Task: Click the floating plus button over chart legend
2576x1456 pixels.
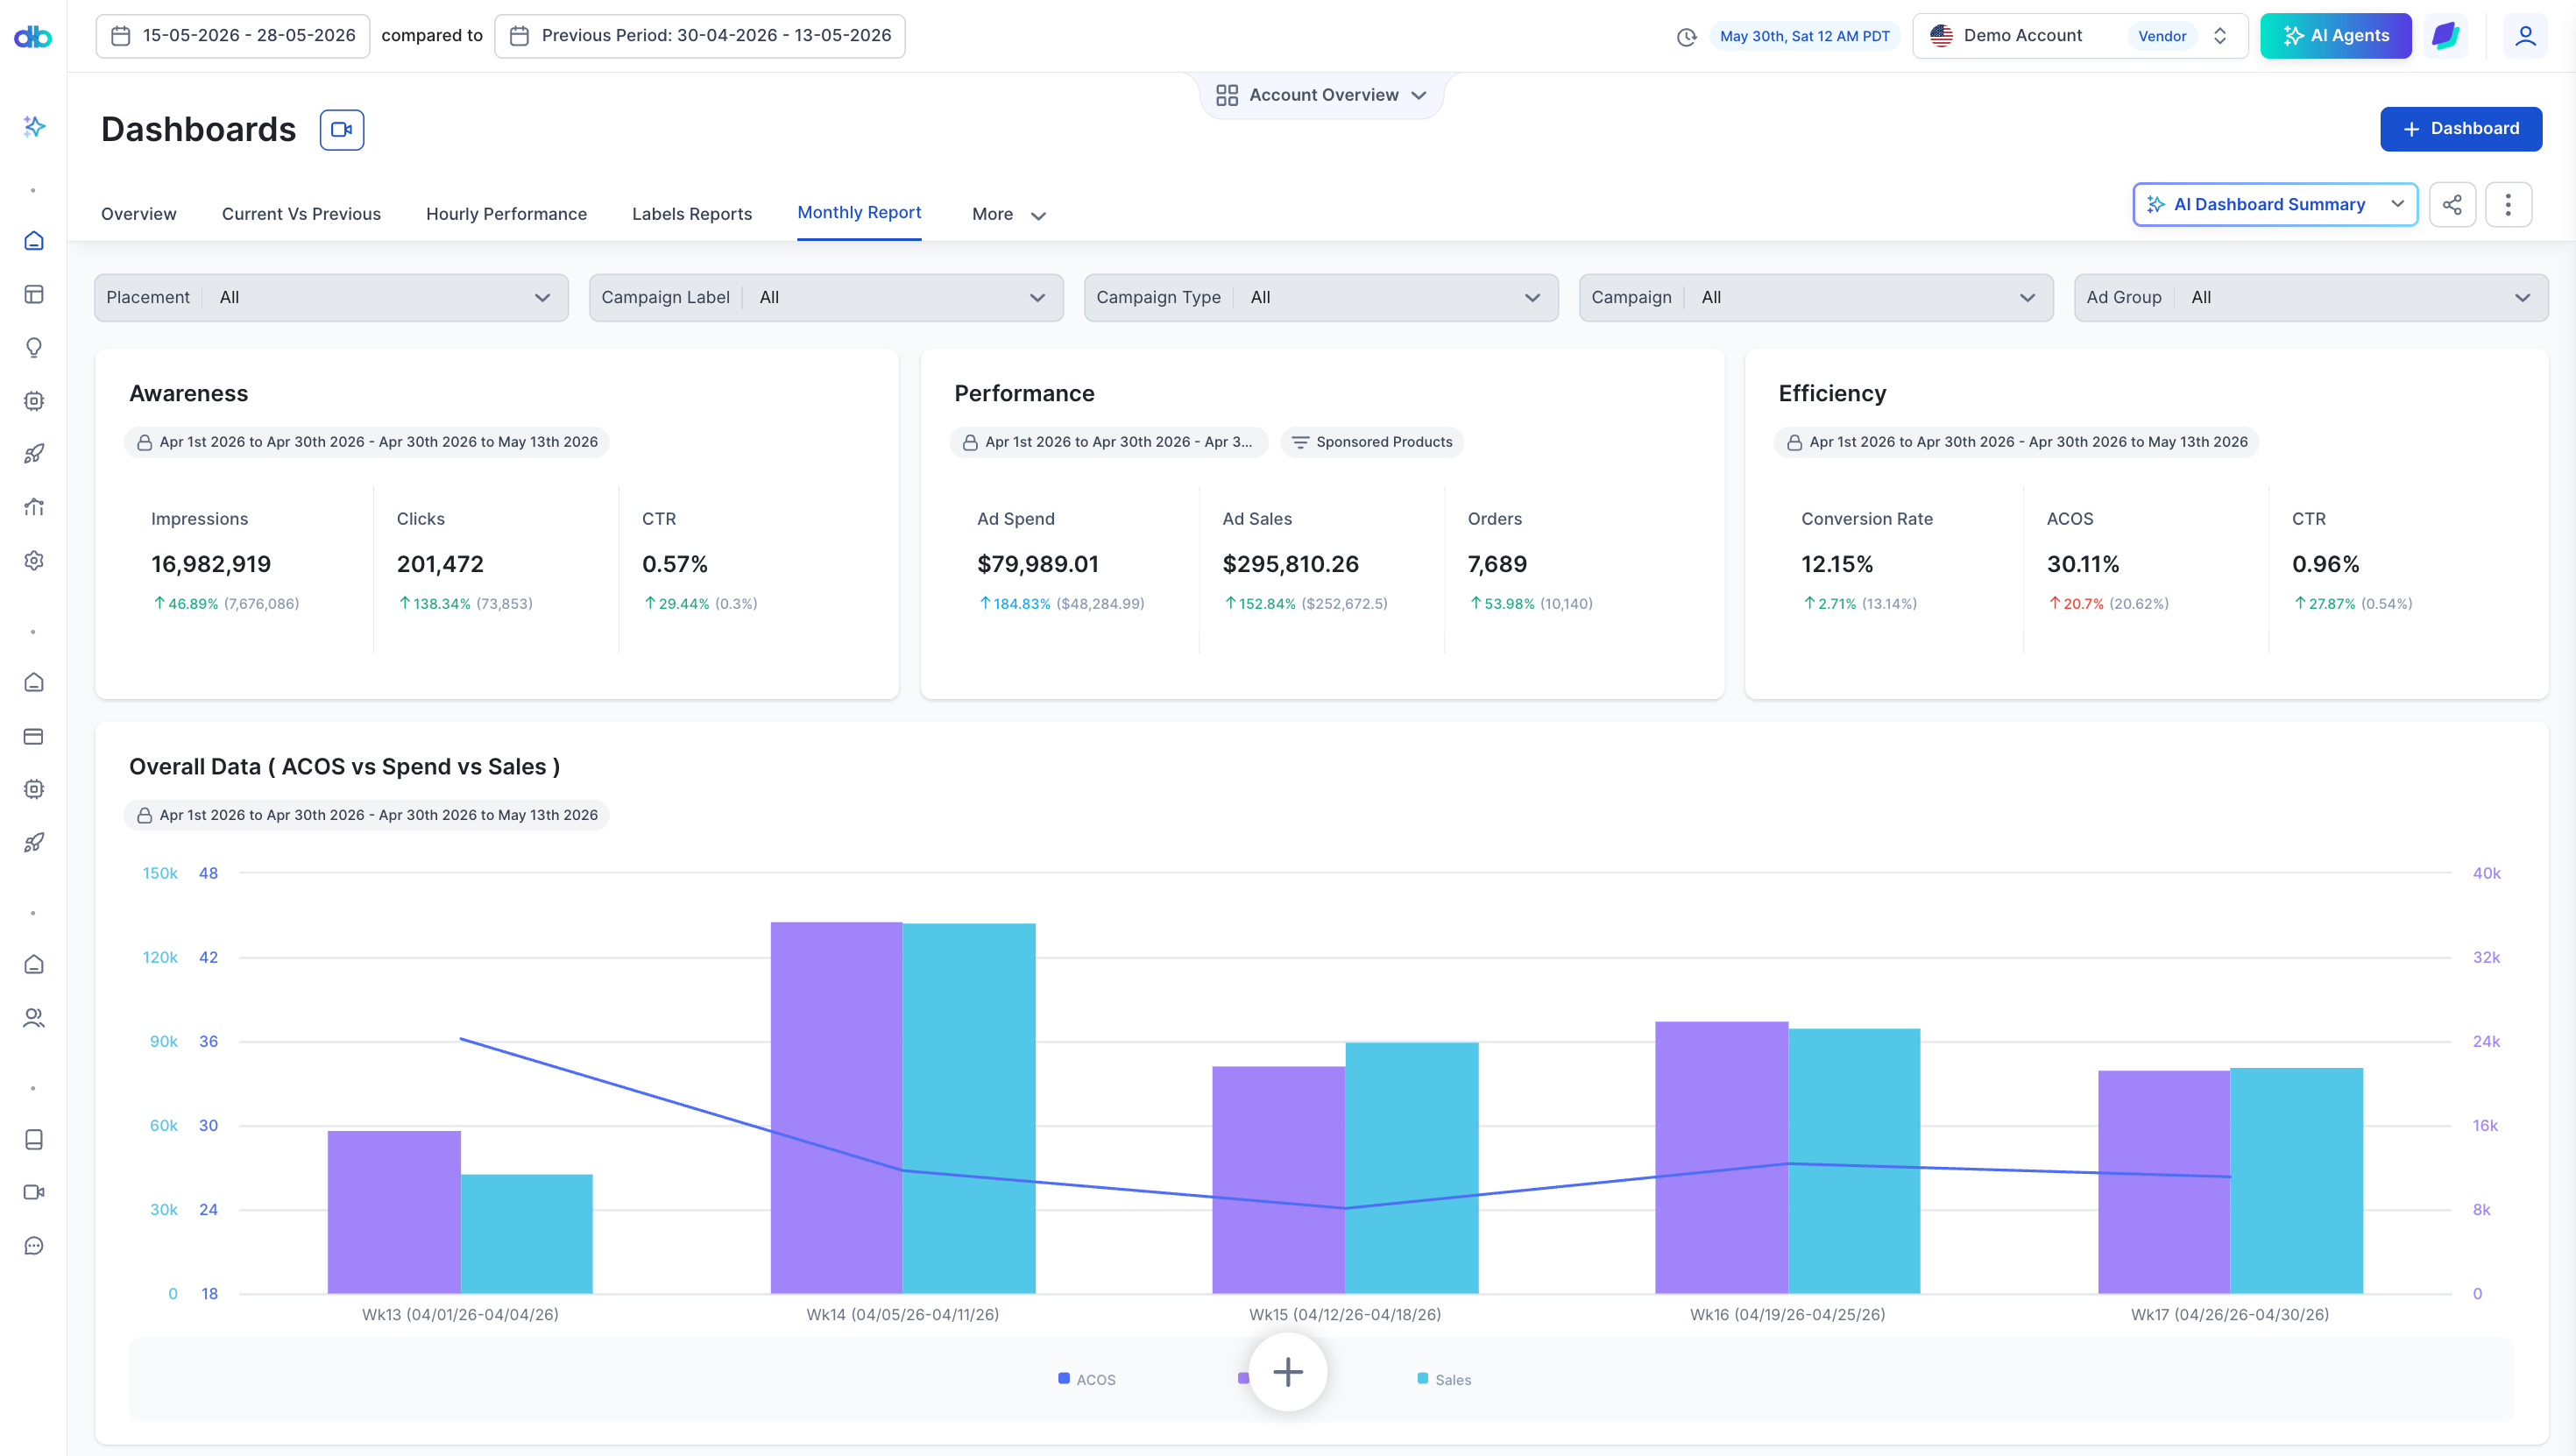Action: (1288, 1372)
